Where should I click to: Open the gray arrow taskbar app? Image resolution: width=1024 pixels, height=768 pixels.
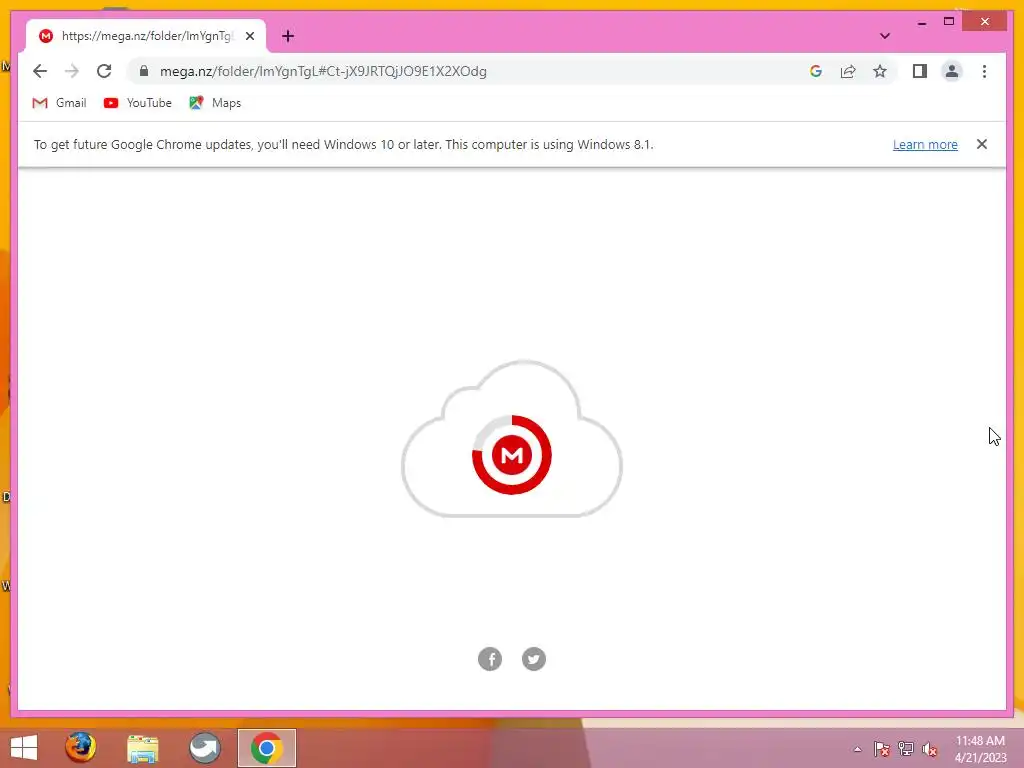(205, 748)
